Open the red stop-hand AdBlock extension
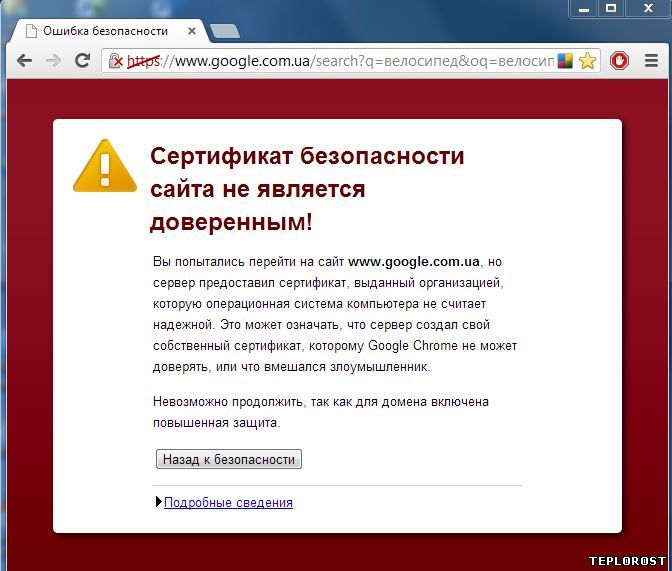 pyautogui.click(x=619, y=61)
